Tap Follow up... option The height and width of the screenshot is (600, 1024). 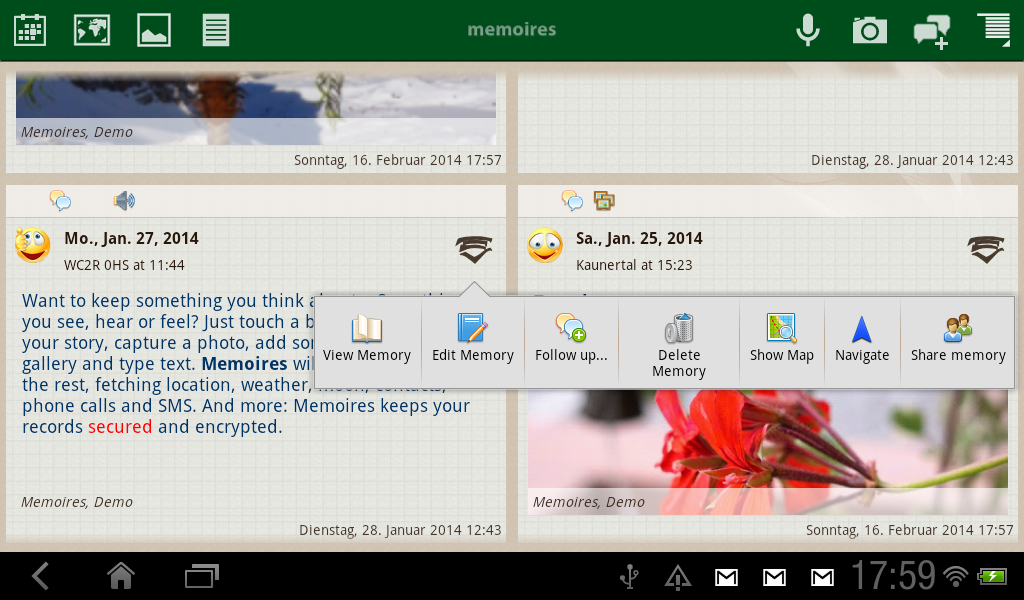coord(571,340)
